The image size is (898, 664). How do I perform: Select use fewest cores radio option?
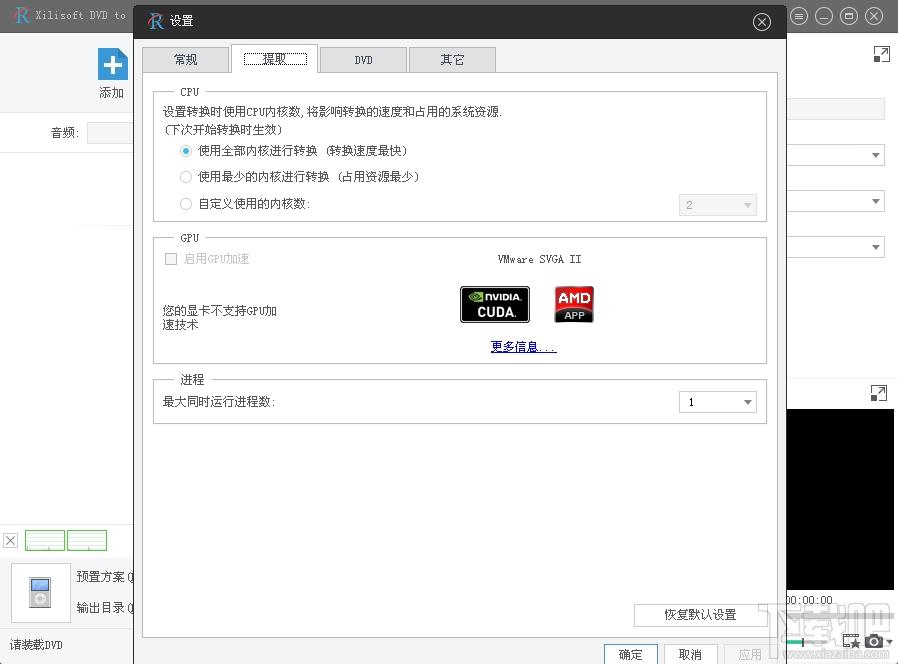(x=186, y=177)
